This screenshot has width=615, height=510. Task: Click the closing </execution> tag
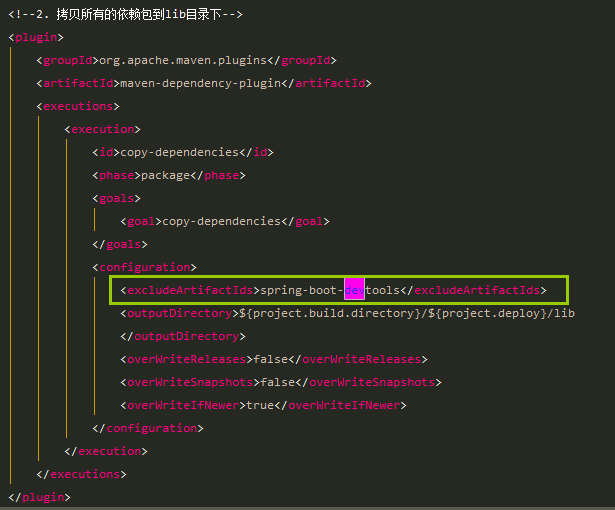coord(106,451)
